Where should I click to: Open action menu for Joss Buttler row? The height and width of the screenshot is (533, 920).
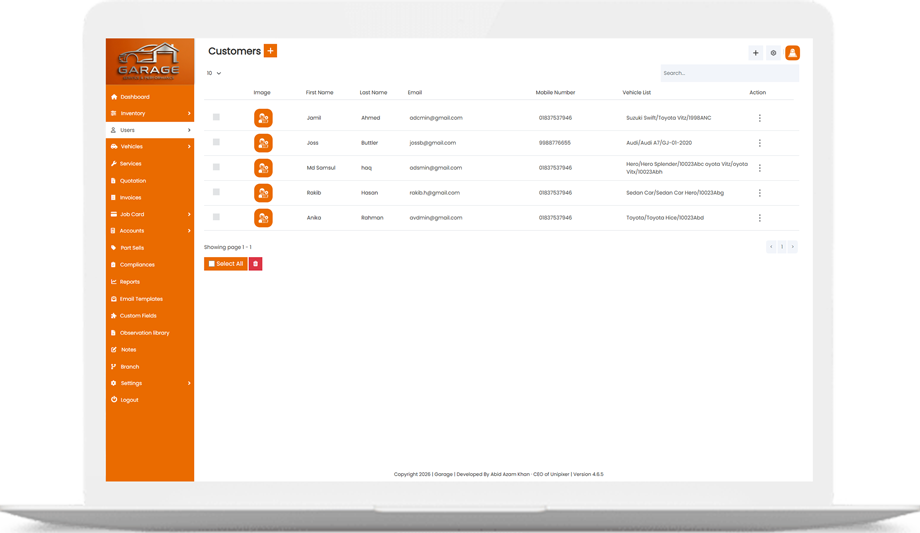[x=759, y=143]
